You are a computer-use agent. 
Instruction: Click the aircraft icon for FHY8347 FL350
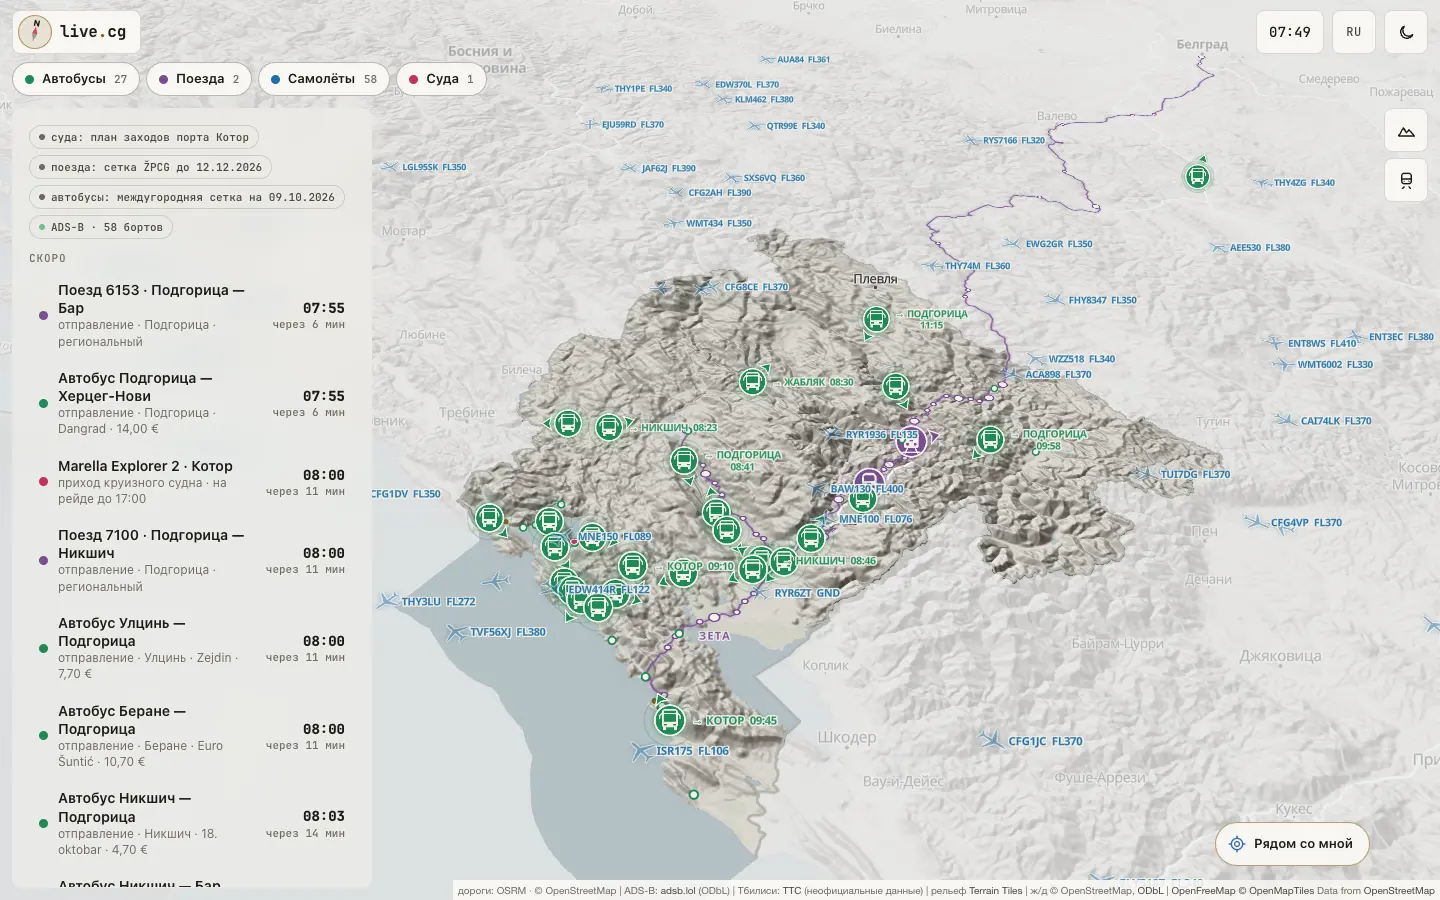click(x=1055, y=299)
